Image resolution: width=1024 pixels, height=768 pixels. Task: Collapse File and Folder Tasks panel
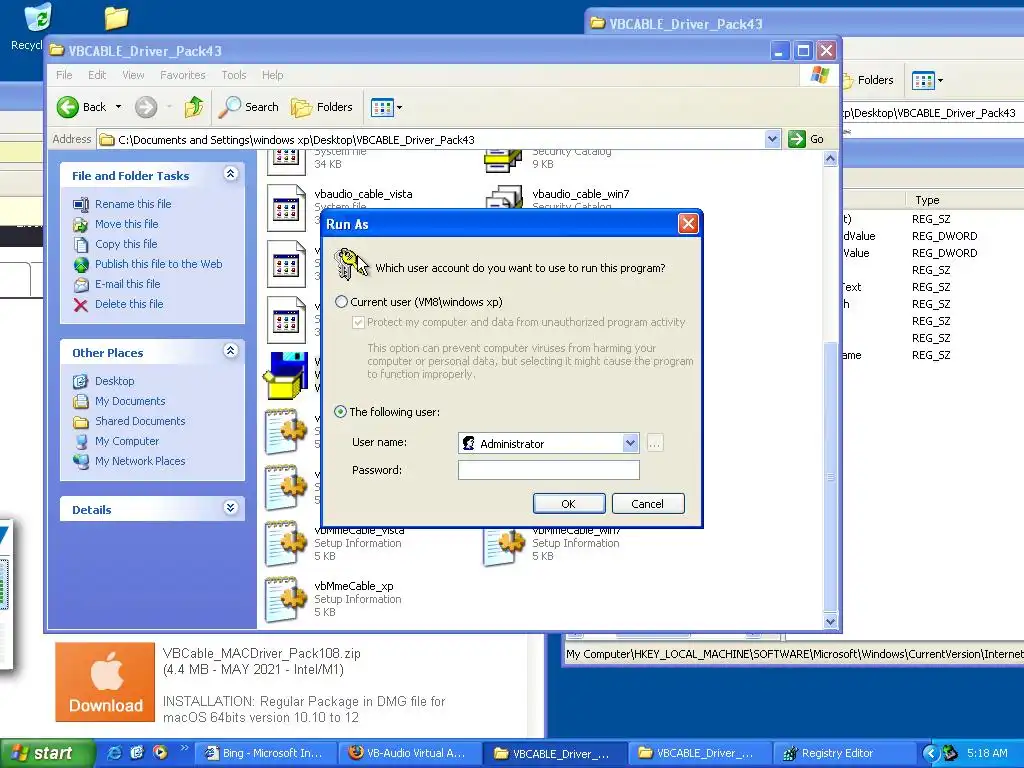pyautogui.click(x=231, y=174)
